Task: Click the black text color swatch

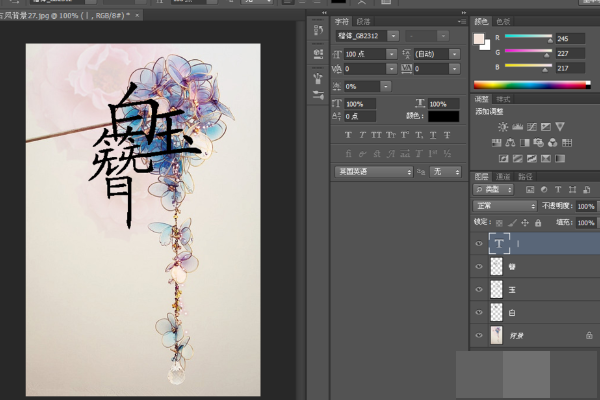Action: click(443, 116)
